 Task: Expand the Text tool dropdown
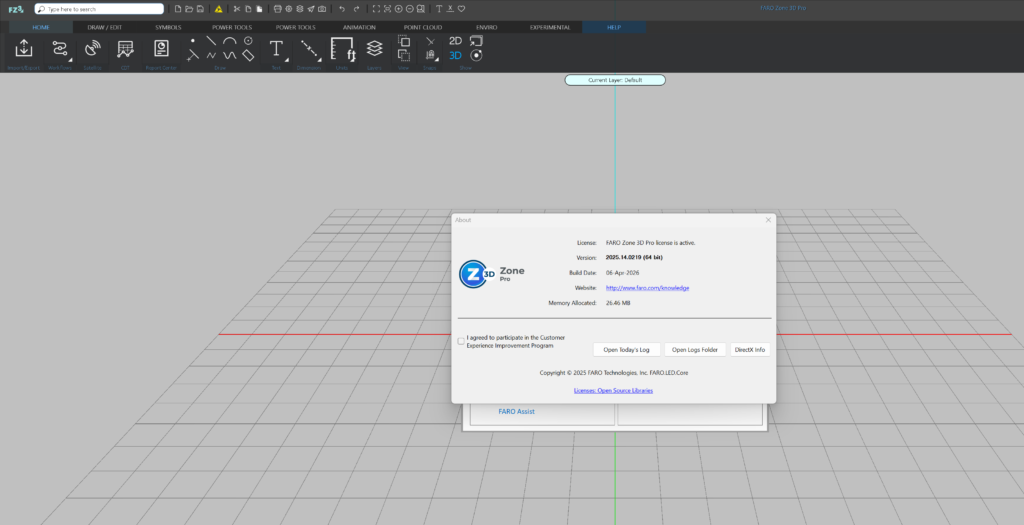coord(287,60)
